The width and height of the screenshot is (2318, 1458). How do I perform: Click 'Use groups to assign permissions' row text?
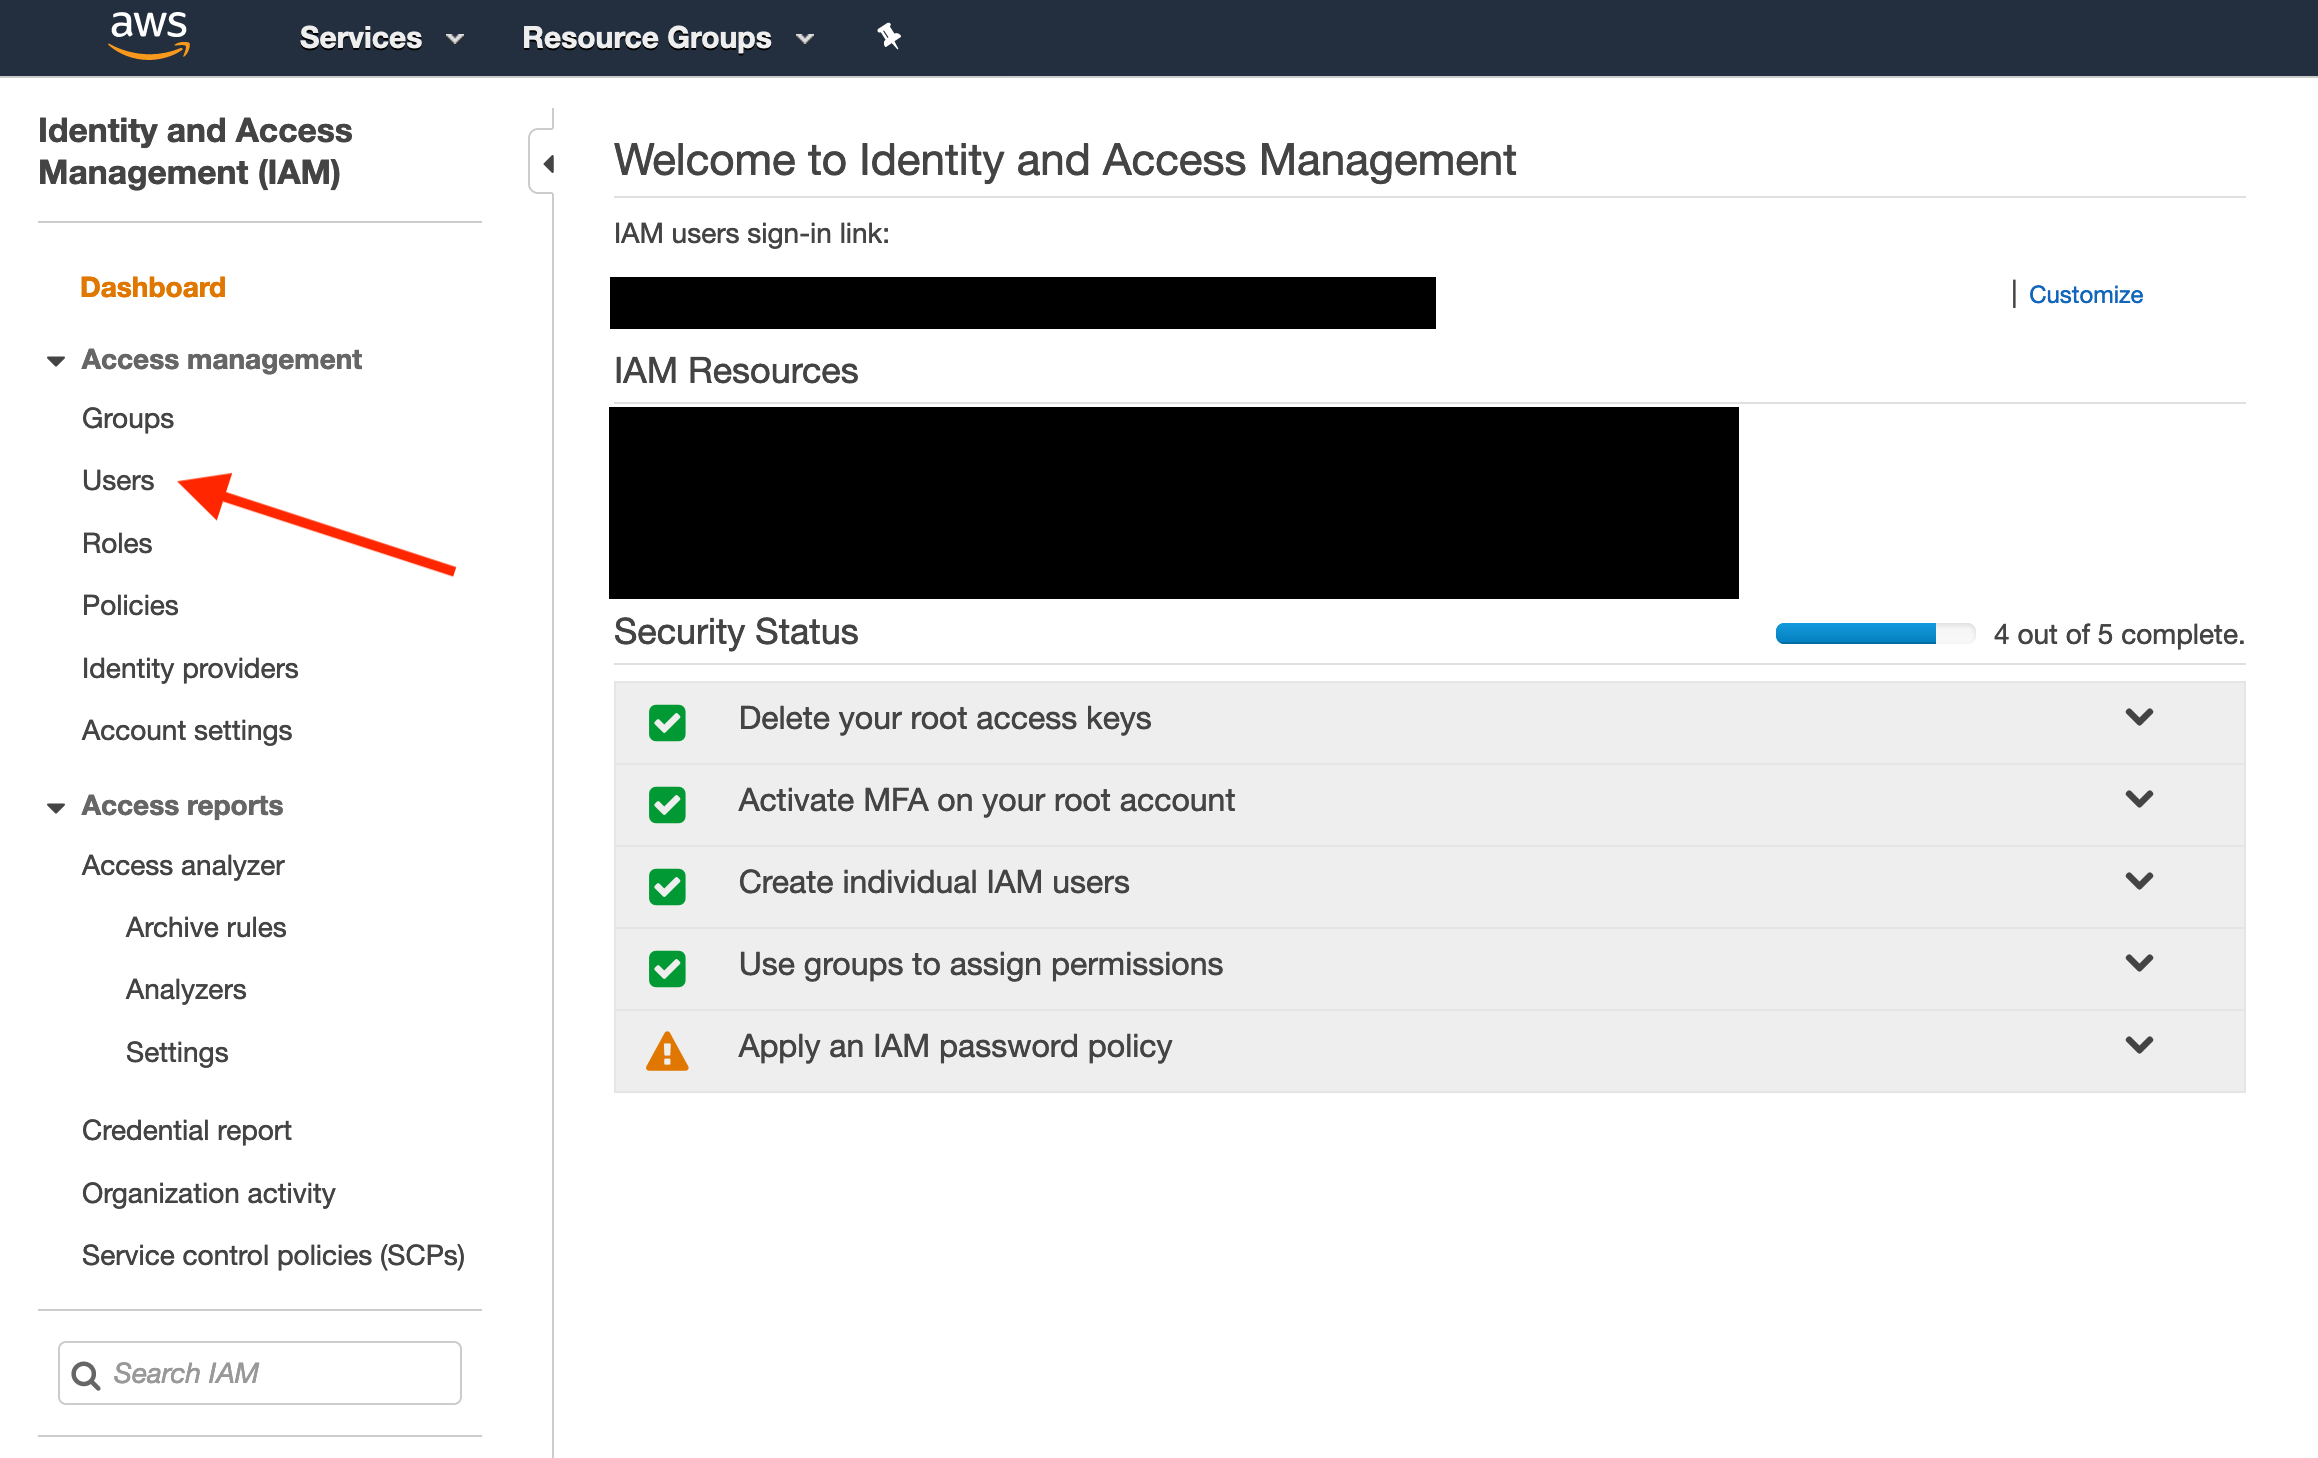pos(981,965)
